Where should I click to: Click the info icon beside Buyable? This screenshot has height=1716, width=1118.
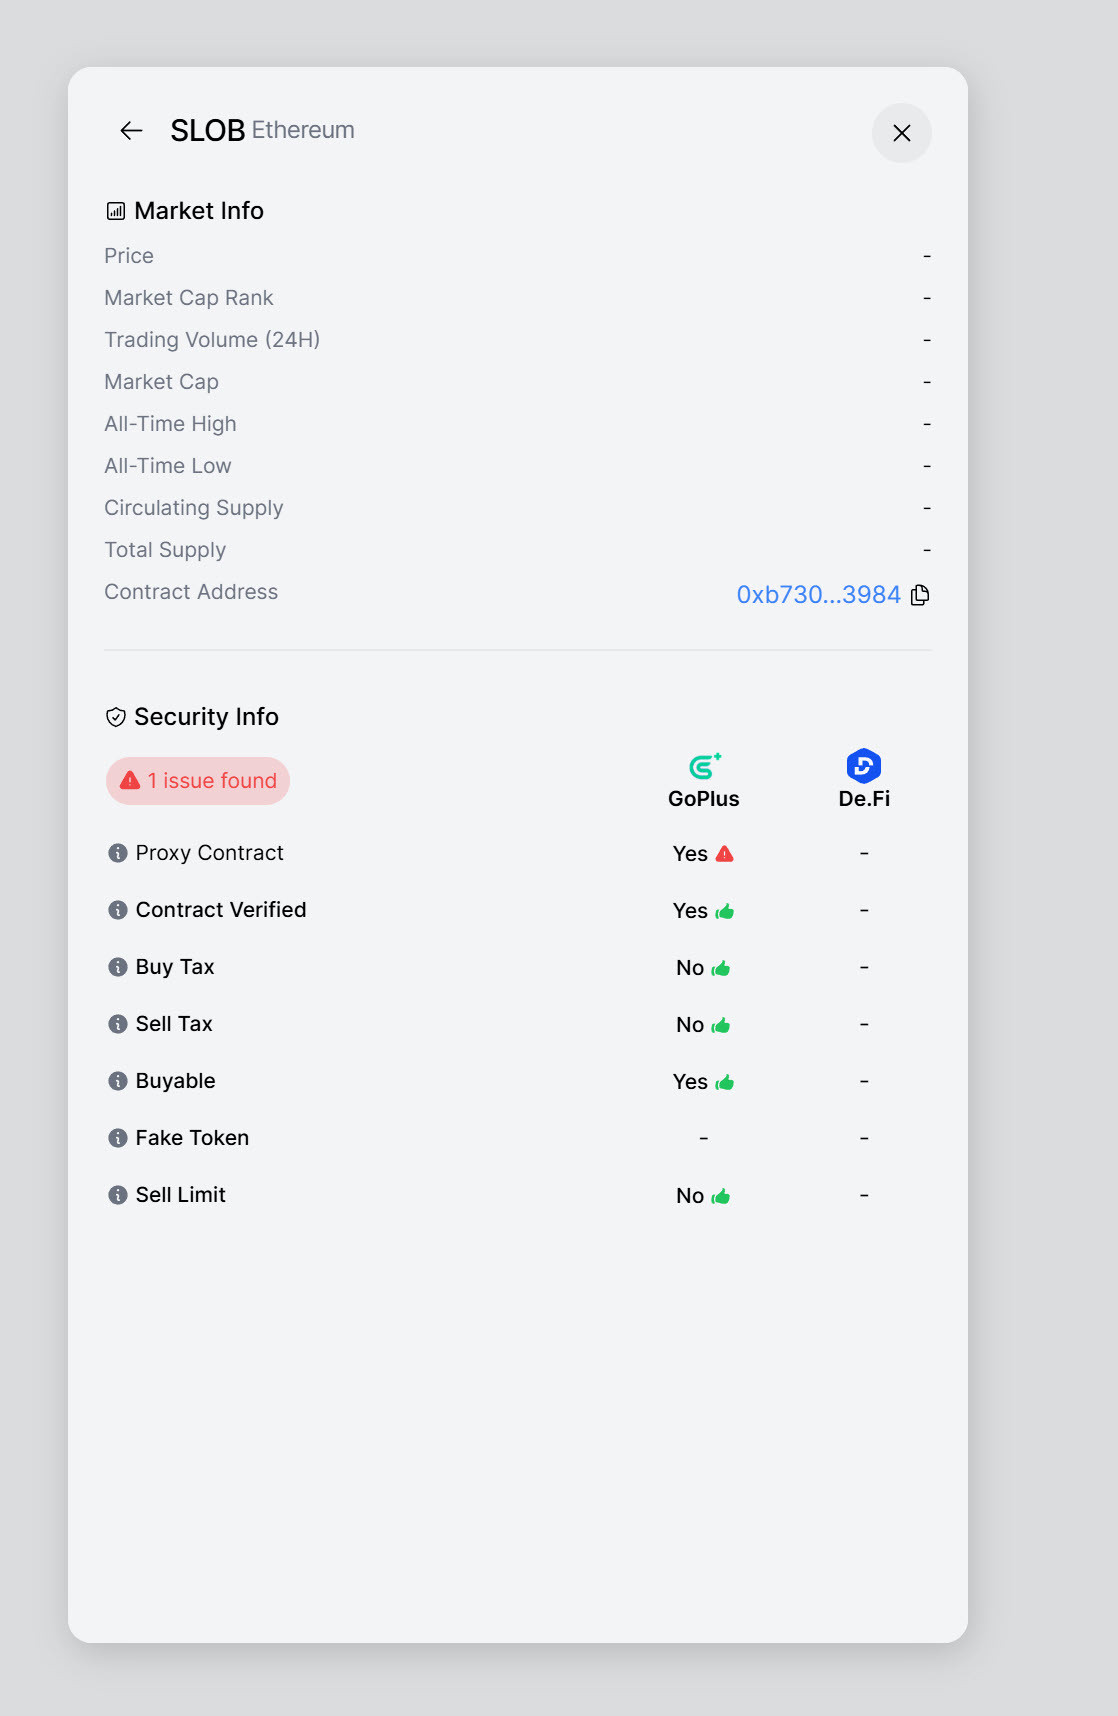[x=118, y=1081]
